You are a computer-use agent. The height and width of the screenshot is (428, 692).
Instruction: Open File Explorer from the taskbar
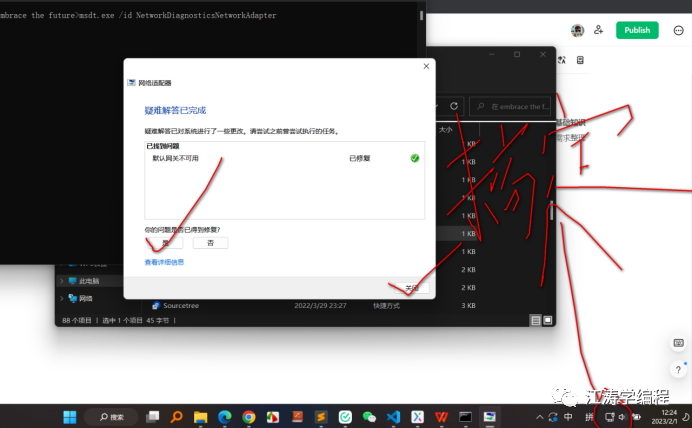[200, 417]
